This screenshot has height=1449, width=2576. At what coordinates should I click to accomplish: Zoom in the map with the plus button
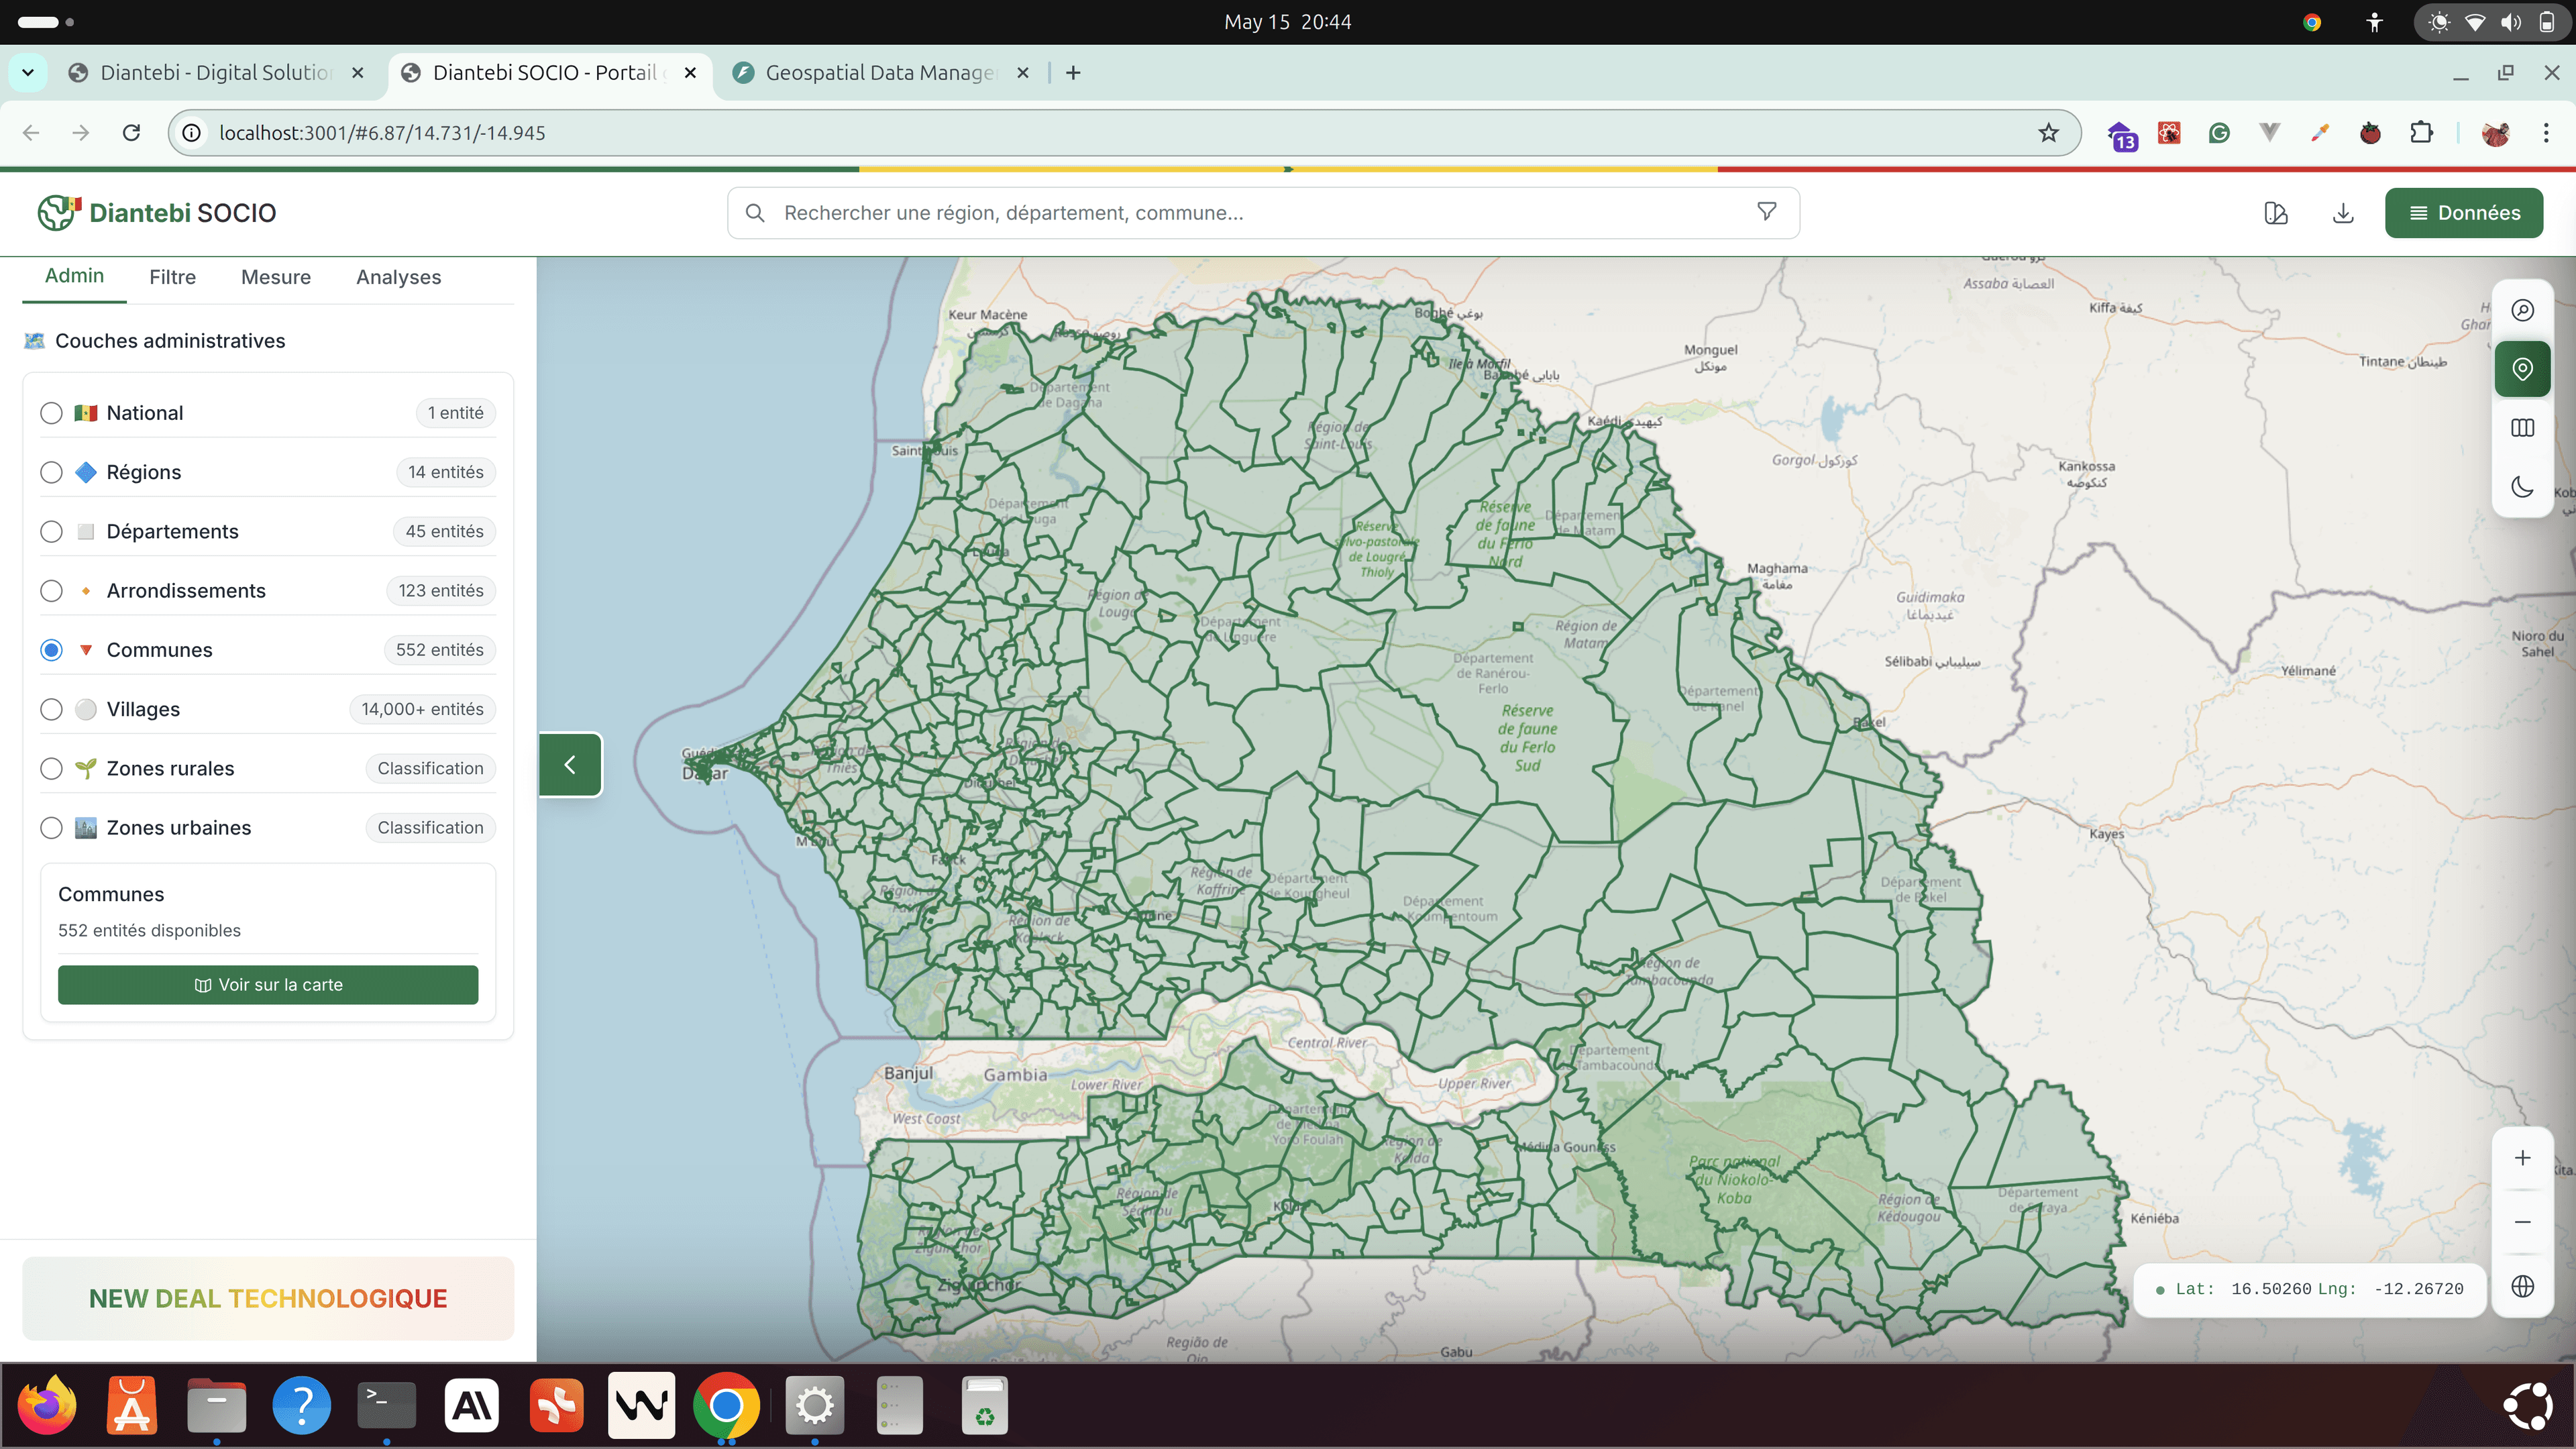[x=2522, y=1158]
